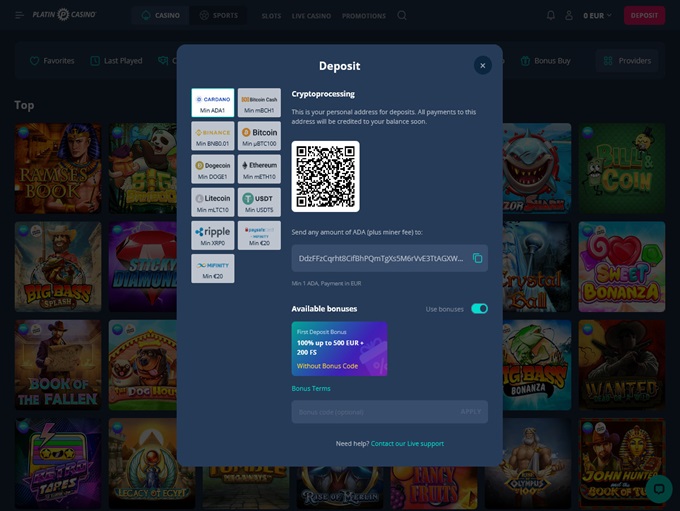
Task: Copy the ADA deposit address
Action: 477,258
